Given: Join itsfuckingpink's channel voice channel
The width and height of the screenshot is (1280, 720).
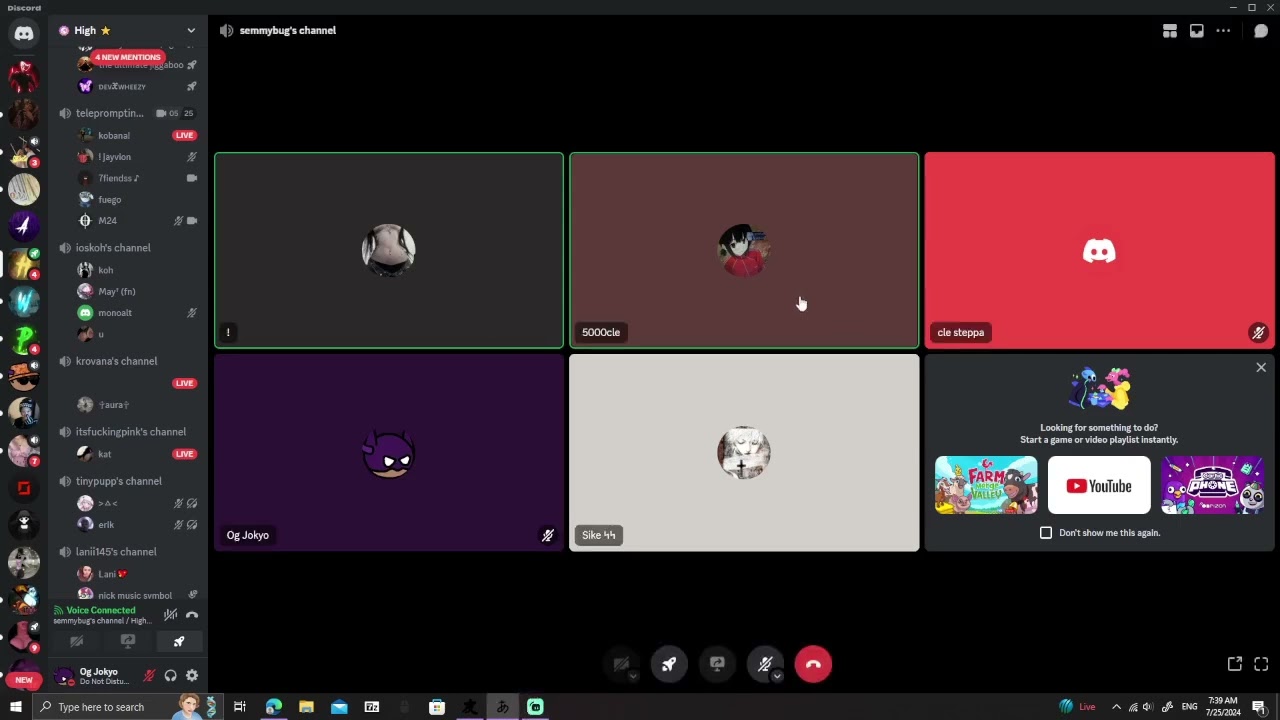Looking at the screenshot, I should (x=130, y=432).
